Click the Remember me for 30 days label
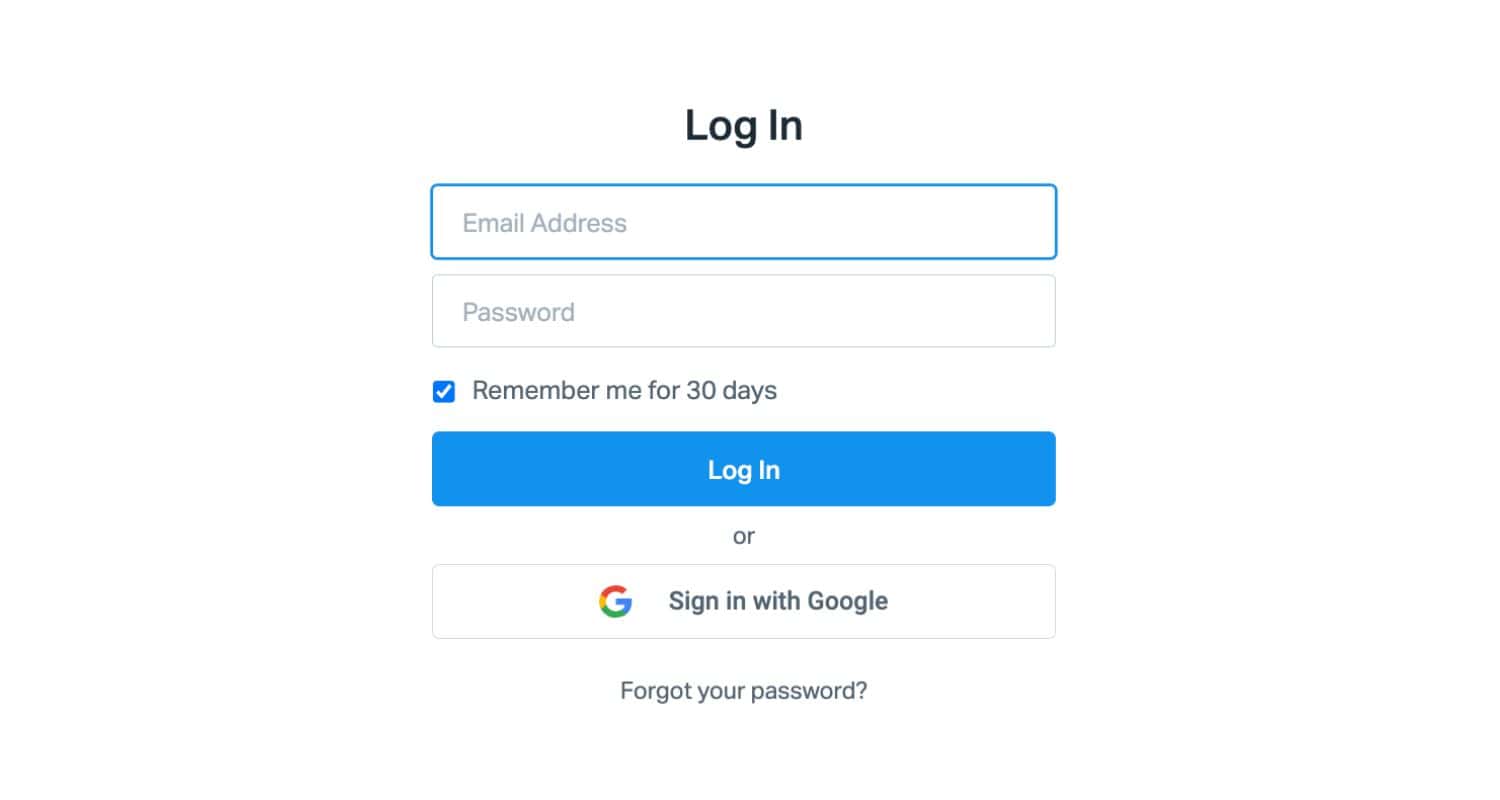Viewport: 1500px width, 800px height. 624,390
